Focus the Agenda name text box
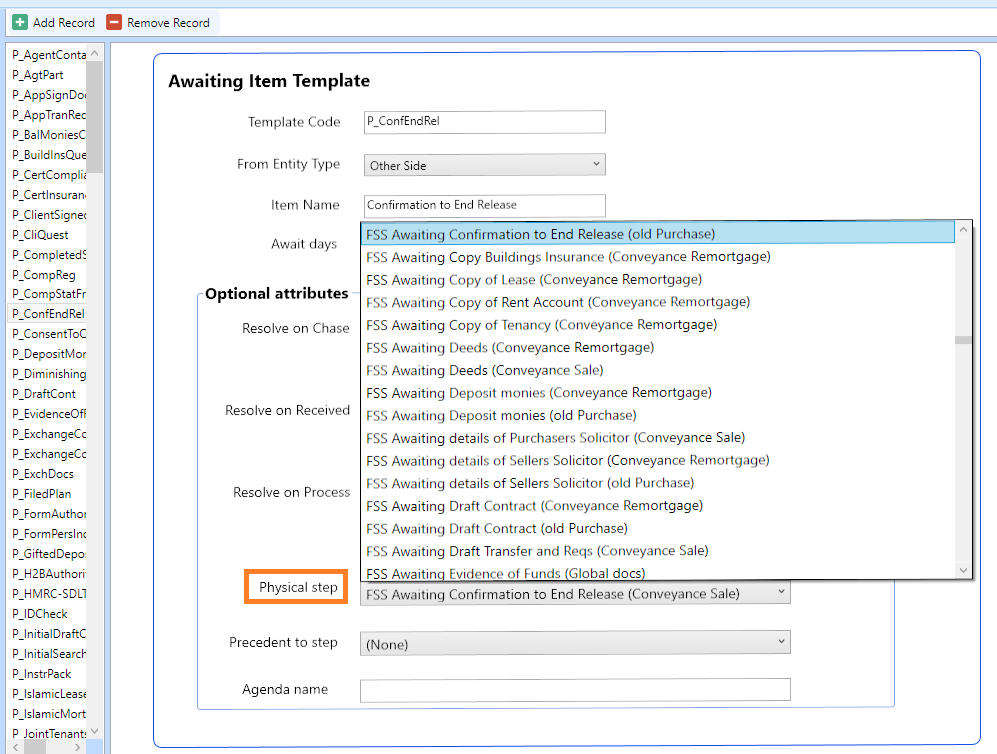997x754 pixels. click(575, 689)
